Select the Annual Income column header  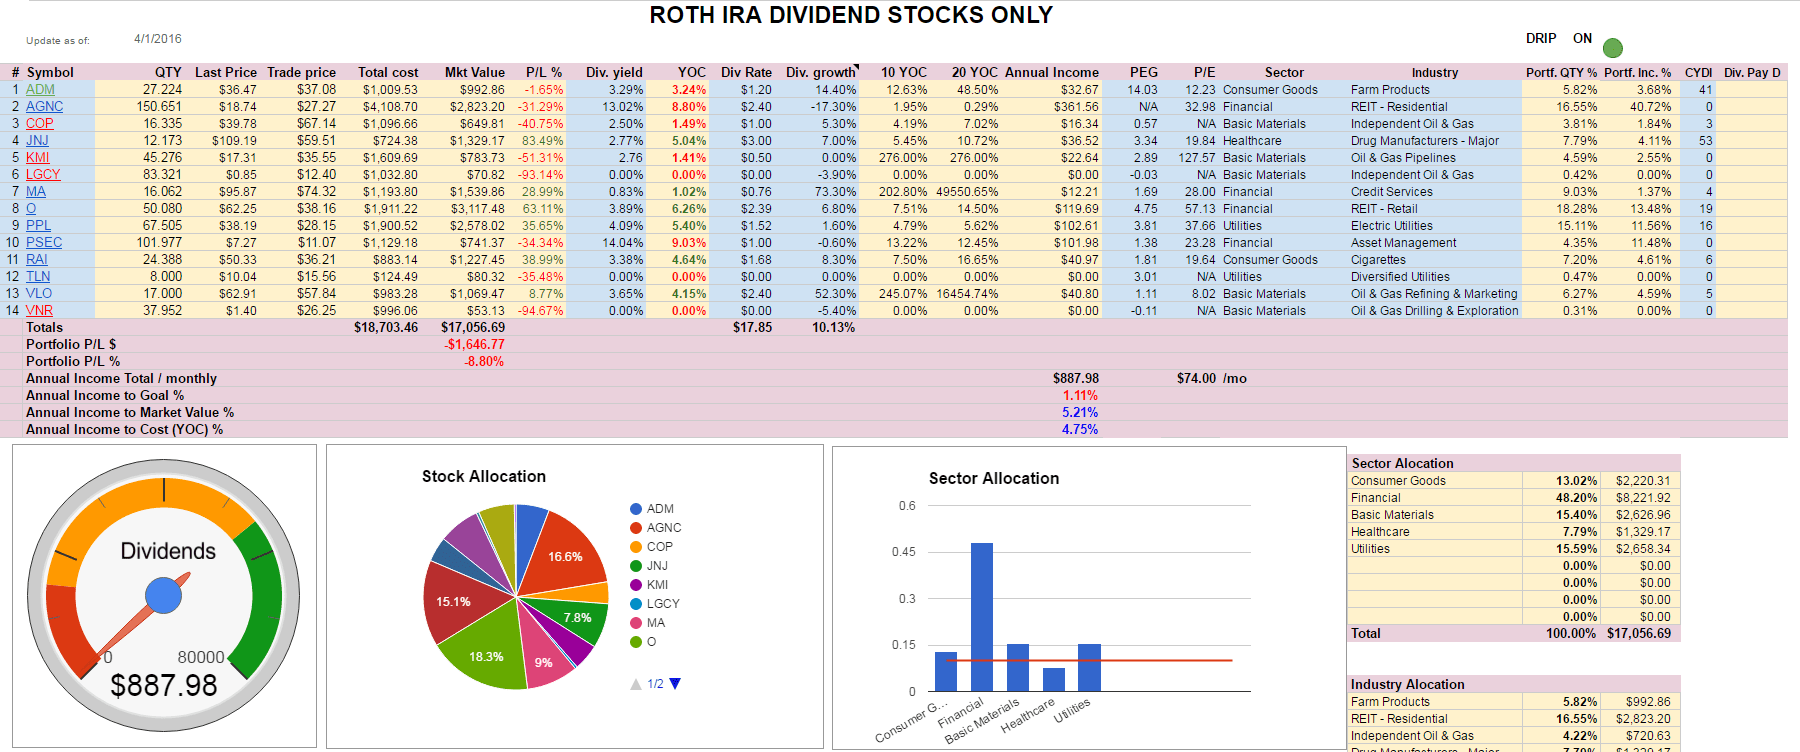(x=1051, y=72)
